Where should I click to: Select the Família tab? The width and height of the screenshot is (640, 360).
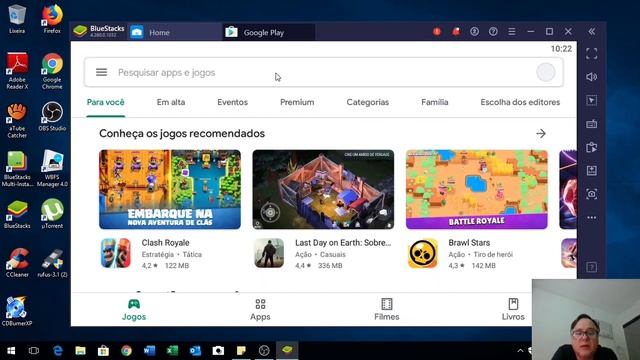pos(435,102)
